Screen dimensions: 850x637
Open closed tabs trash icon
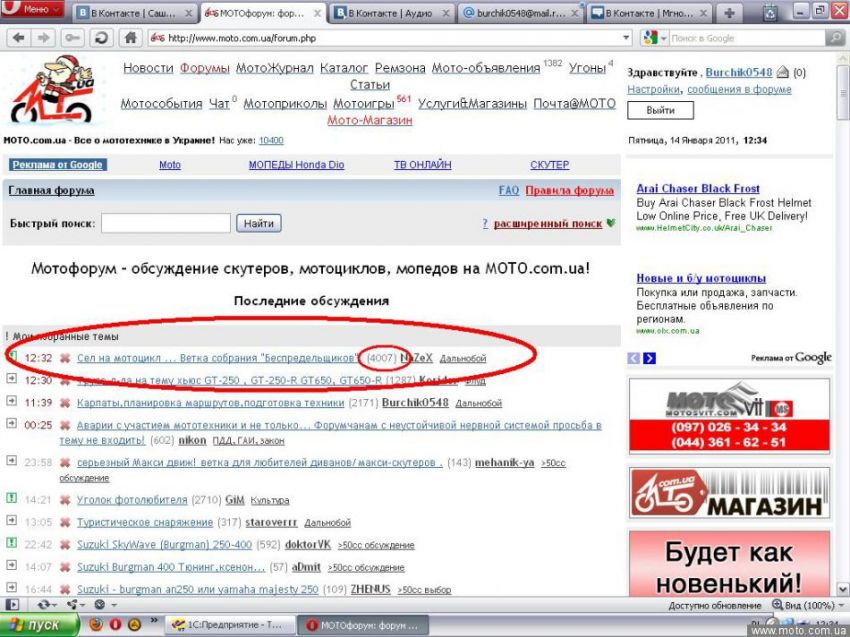pos(770,13)
